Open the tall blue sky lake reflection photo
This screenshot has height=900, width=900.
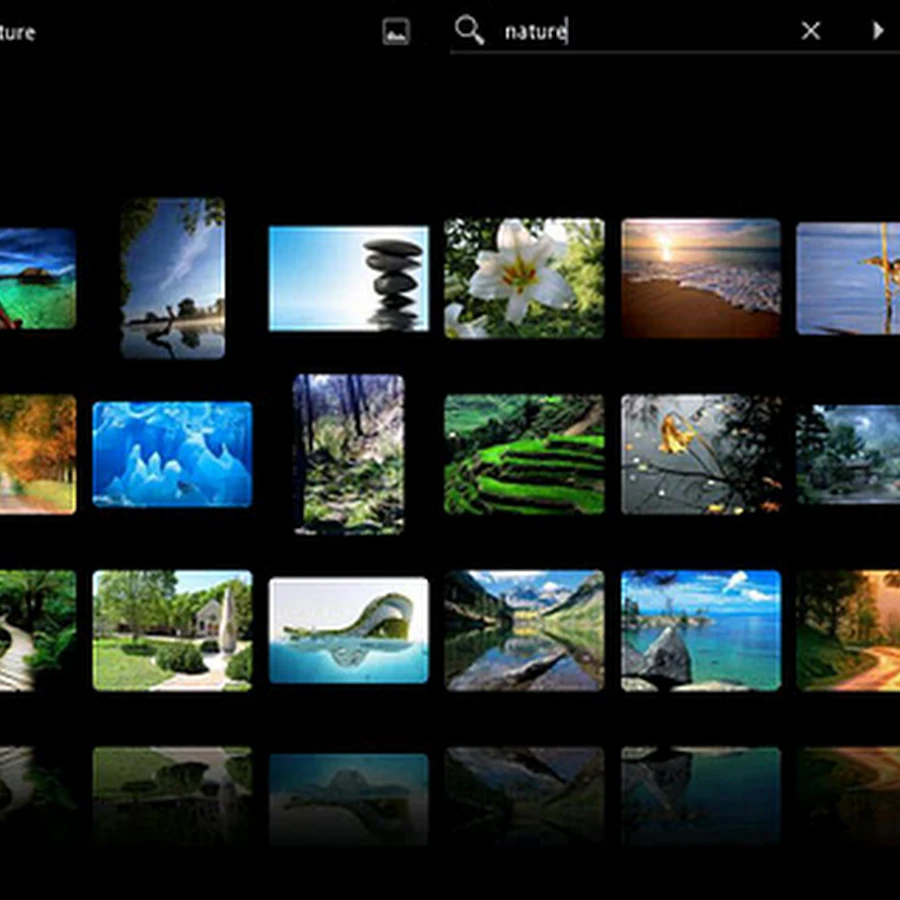(173, 278)
